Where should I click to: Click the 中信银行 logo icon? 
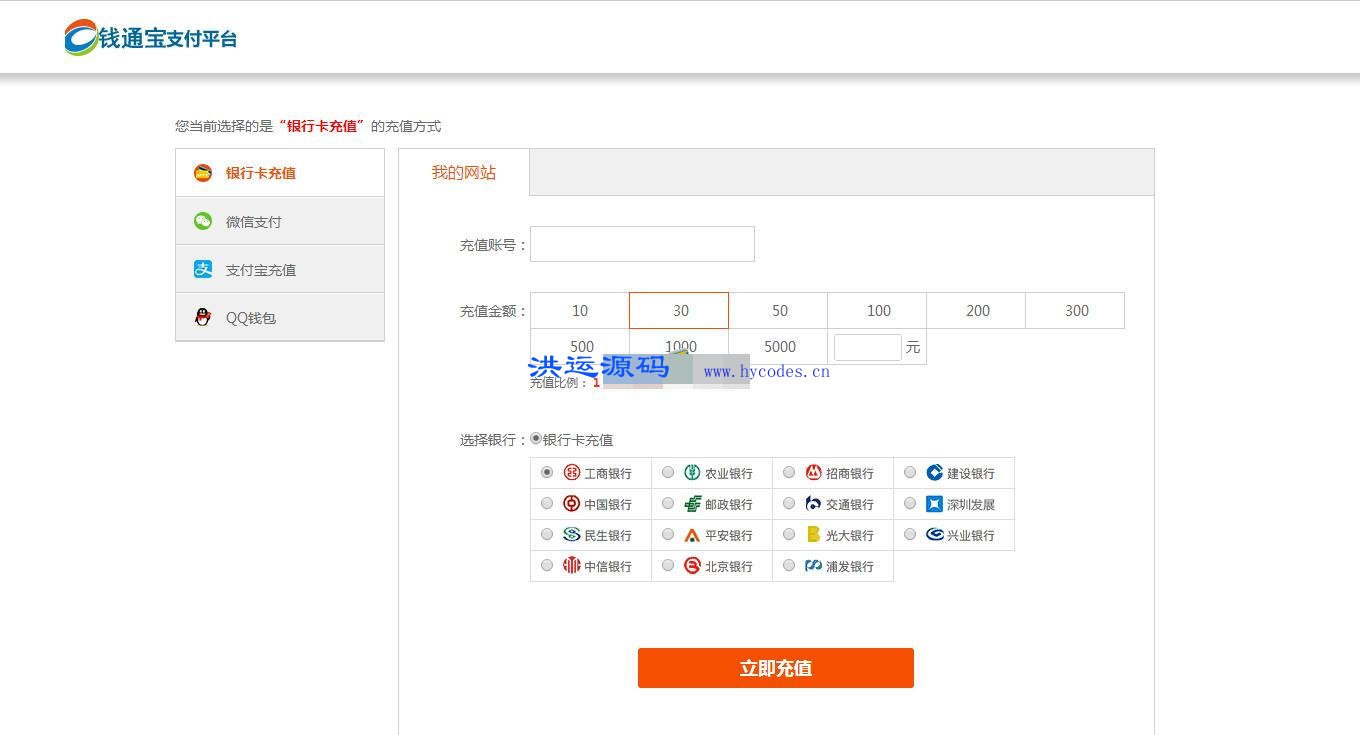coord(572,565)
